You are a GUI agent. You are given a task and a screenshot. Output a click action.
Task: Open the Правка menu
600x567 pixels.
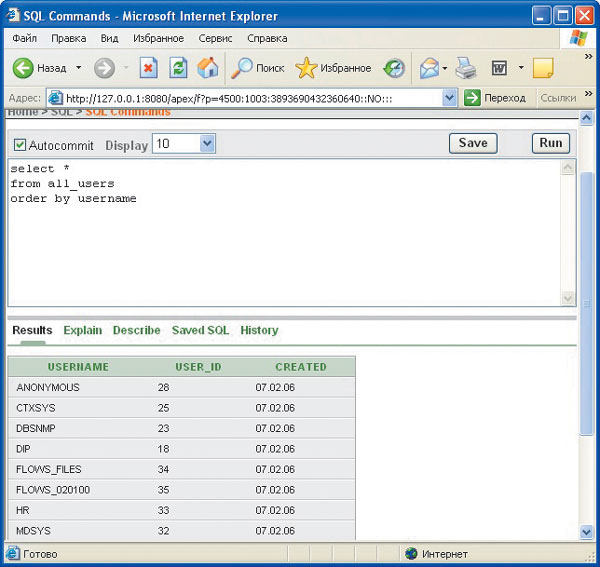click(68, 38)
